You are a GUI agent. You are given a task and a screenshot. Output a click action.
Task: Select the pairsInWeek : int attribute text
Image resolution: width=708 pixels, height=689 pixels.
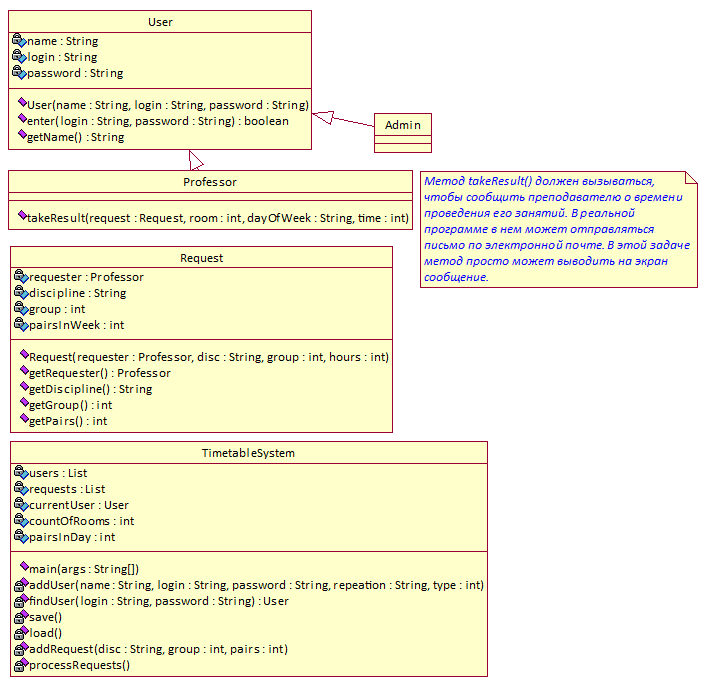pos(77,325)
